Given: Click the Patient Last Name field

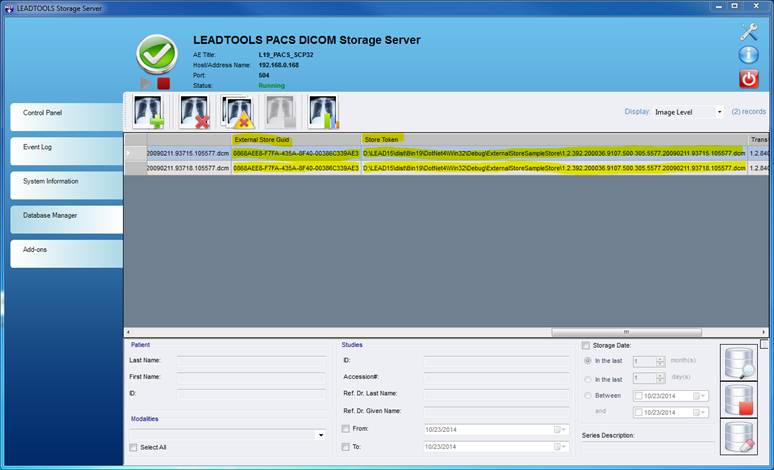Looking at the screenshot, I should point(251,361).
